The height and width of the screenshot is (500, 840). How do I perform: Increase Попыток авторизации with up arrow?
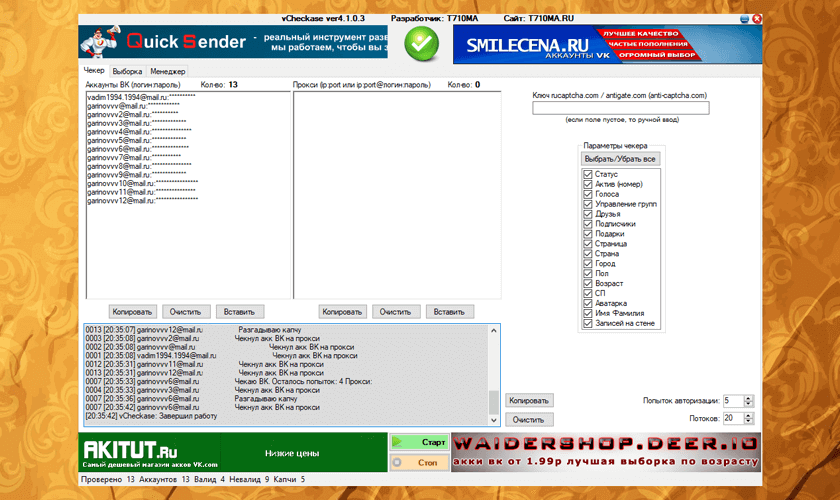tap(749, 398)
